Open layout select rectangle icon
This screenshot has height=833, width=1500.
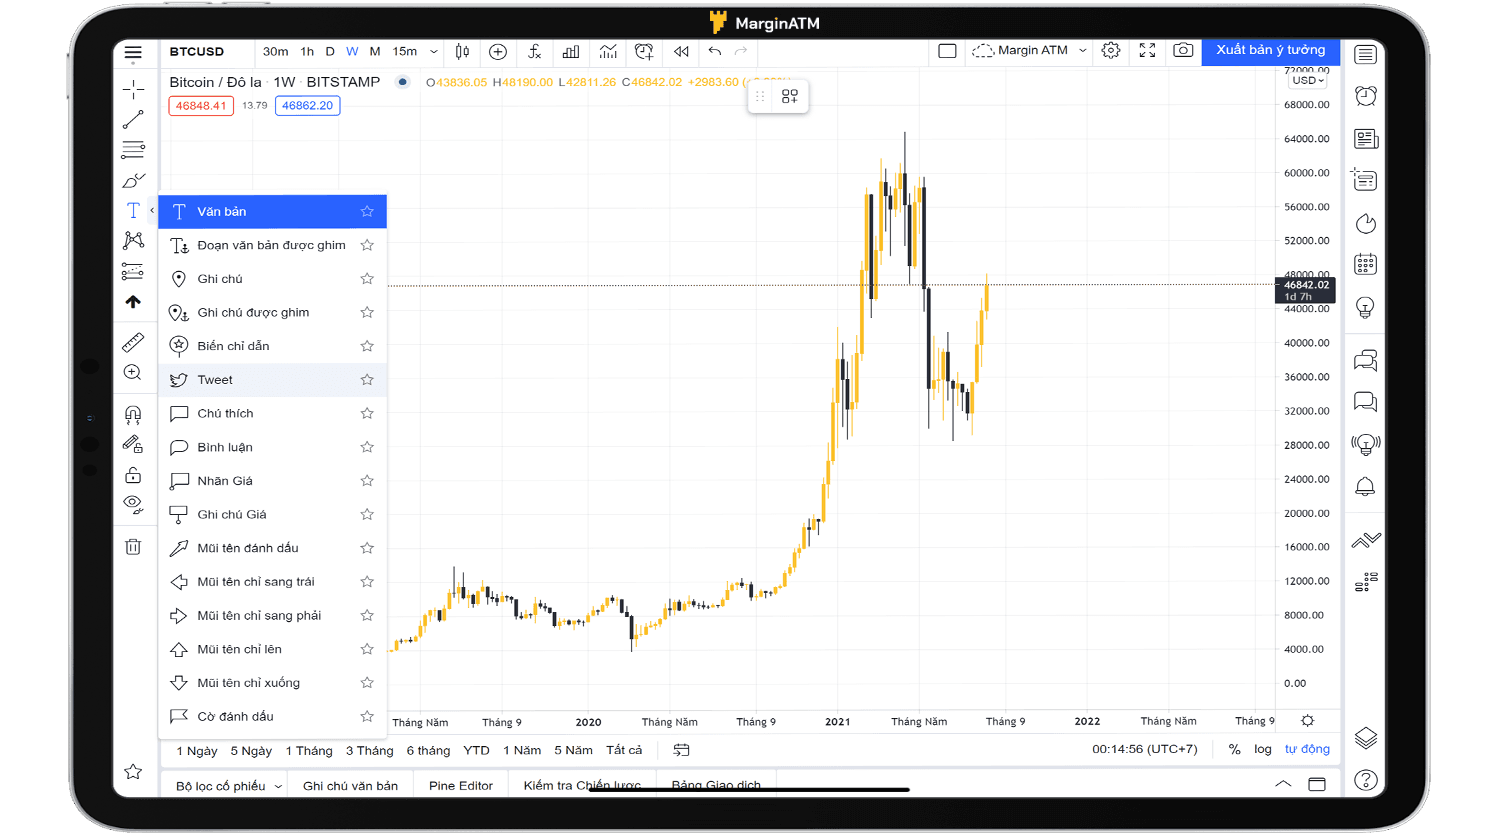pos(947,50)
